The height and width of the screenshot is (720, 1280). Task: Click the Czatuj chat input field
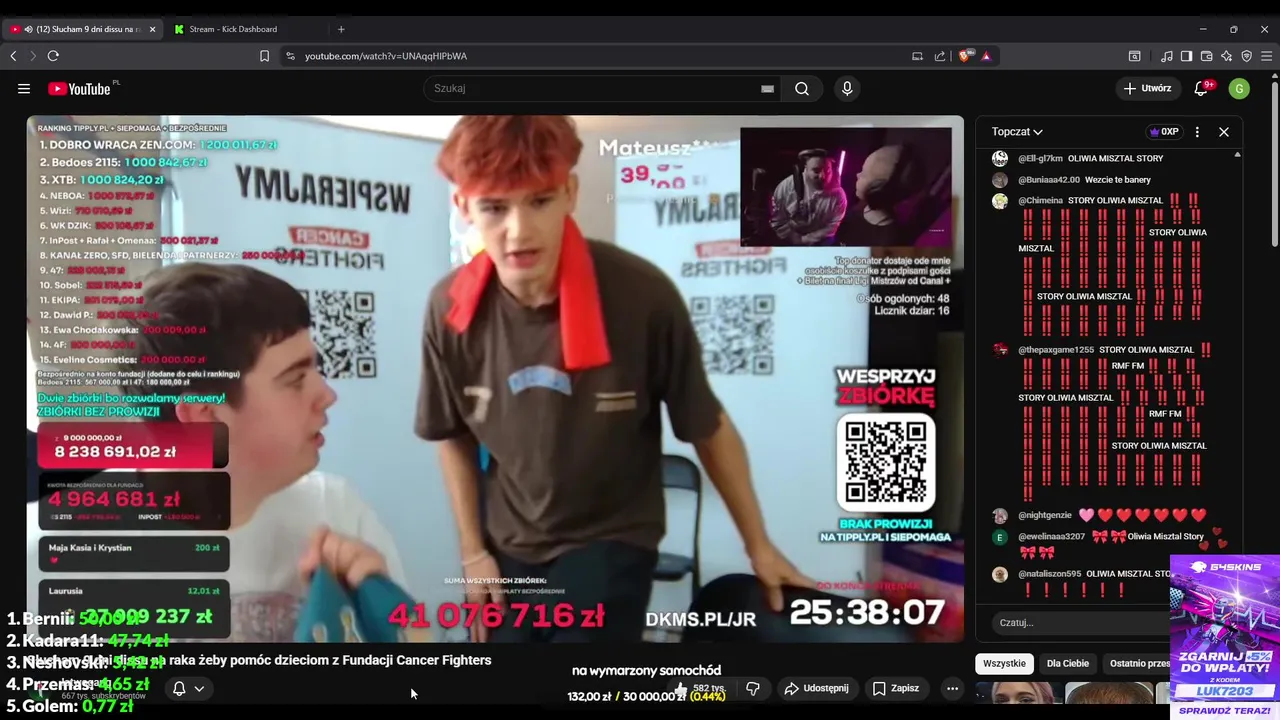tap(1082, 622)
